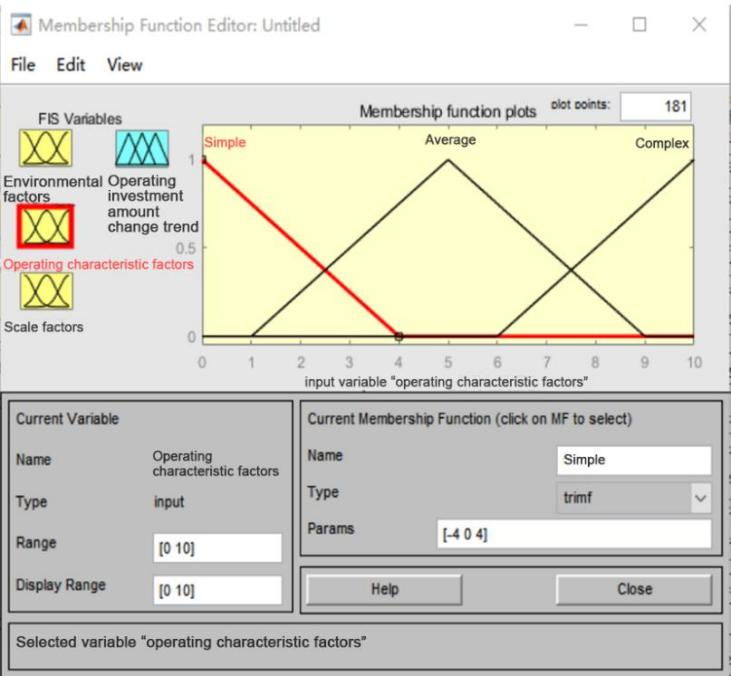Select the Operating investment amount change trend icon
Image resolution: width=731 pixels, height=676 pixels.
[142, 148]
